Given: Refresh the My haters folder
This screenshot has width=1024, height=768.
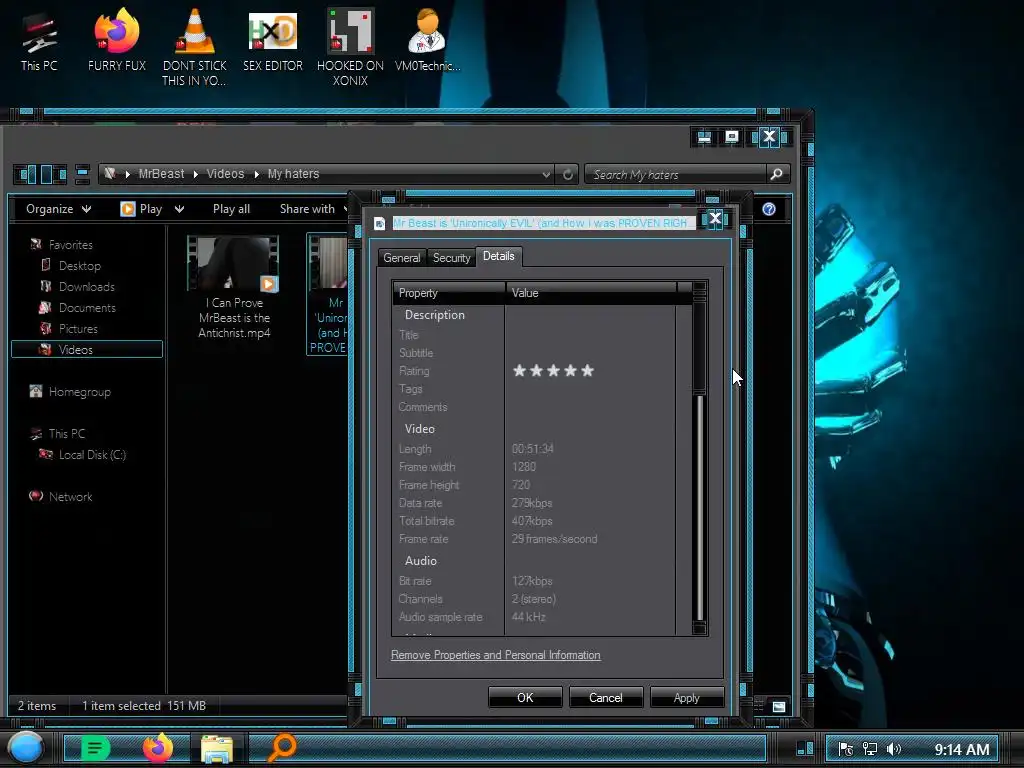Looking at the screenshot, I should pos(568,174).
